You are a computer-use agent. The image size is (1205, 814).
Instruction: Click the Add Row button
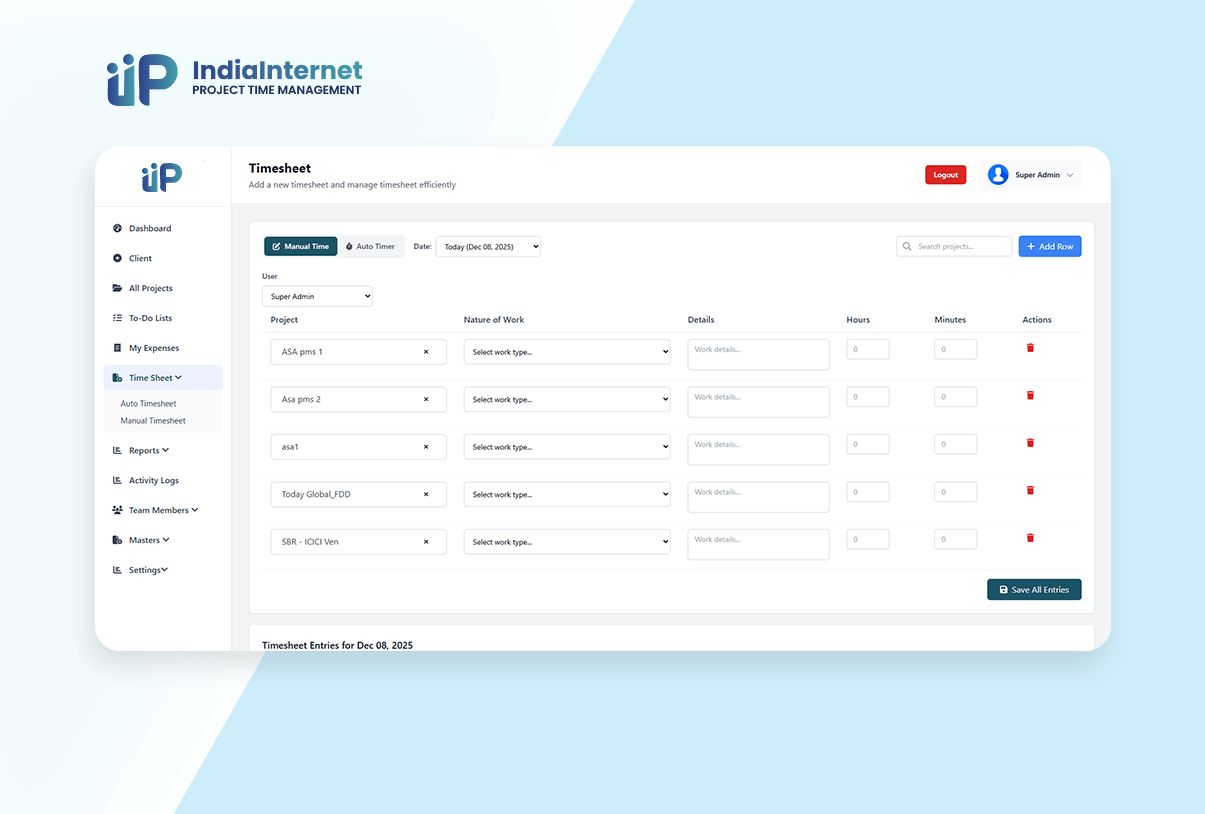tap(1049, 246)
